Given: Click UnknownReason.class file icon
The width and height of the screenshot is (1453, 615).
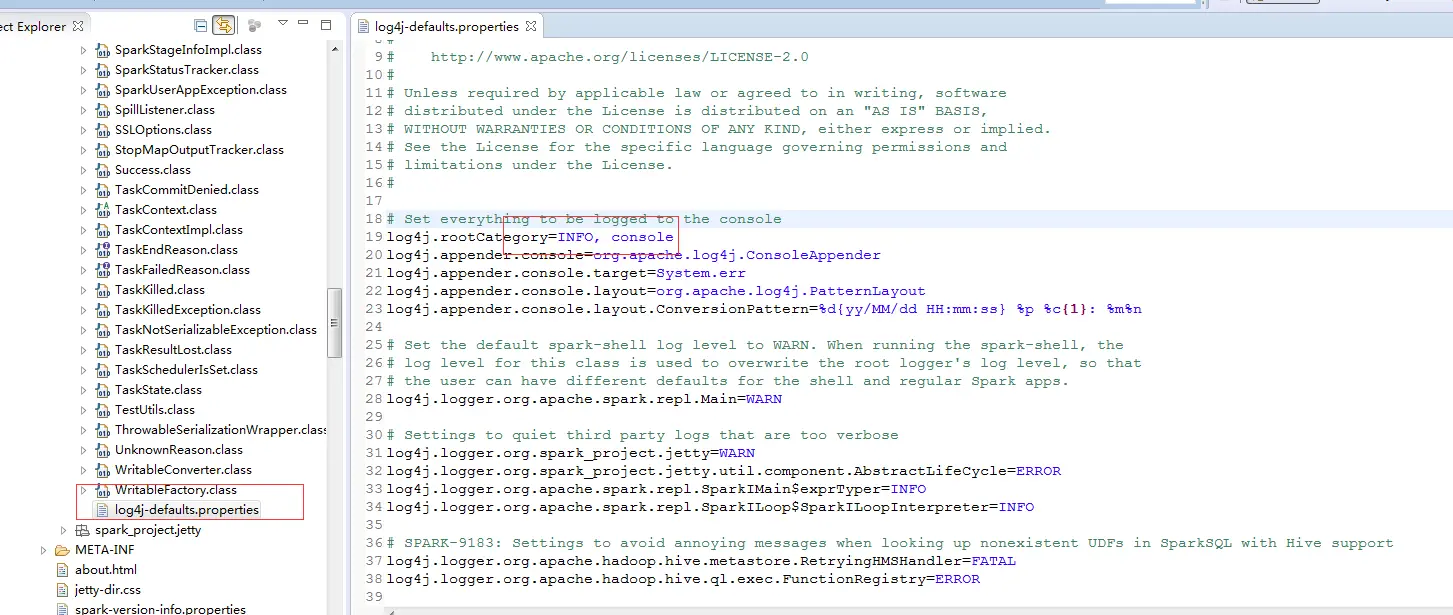Looking at the screenshot, I should [102, 450].
